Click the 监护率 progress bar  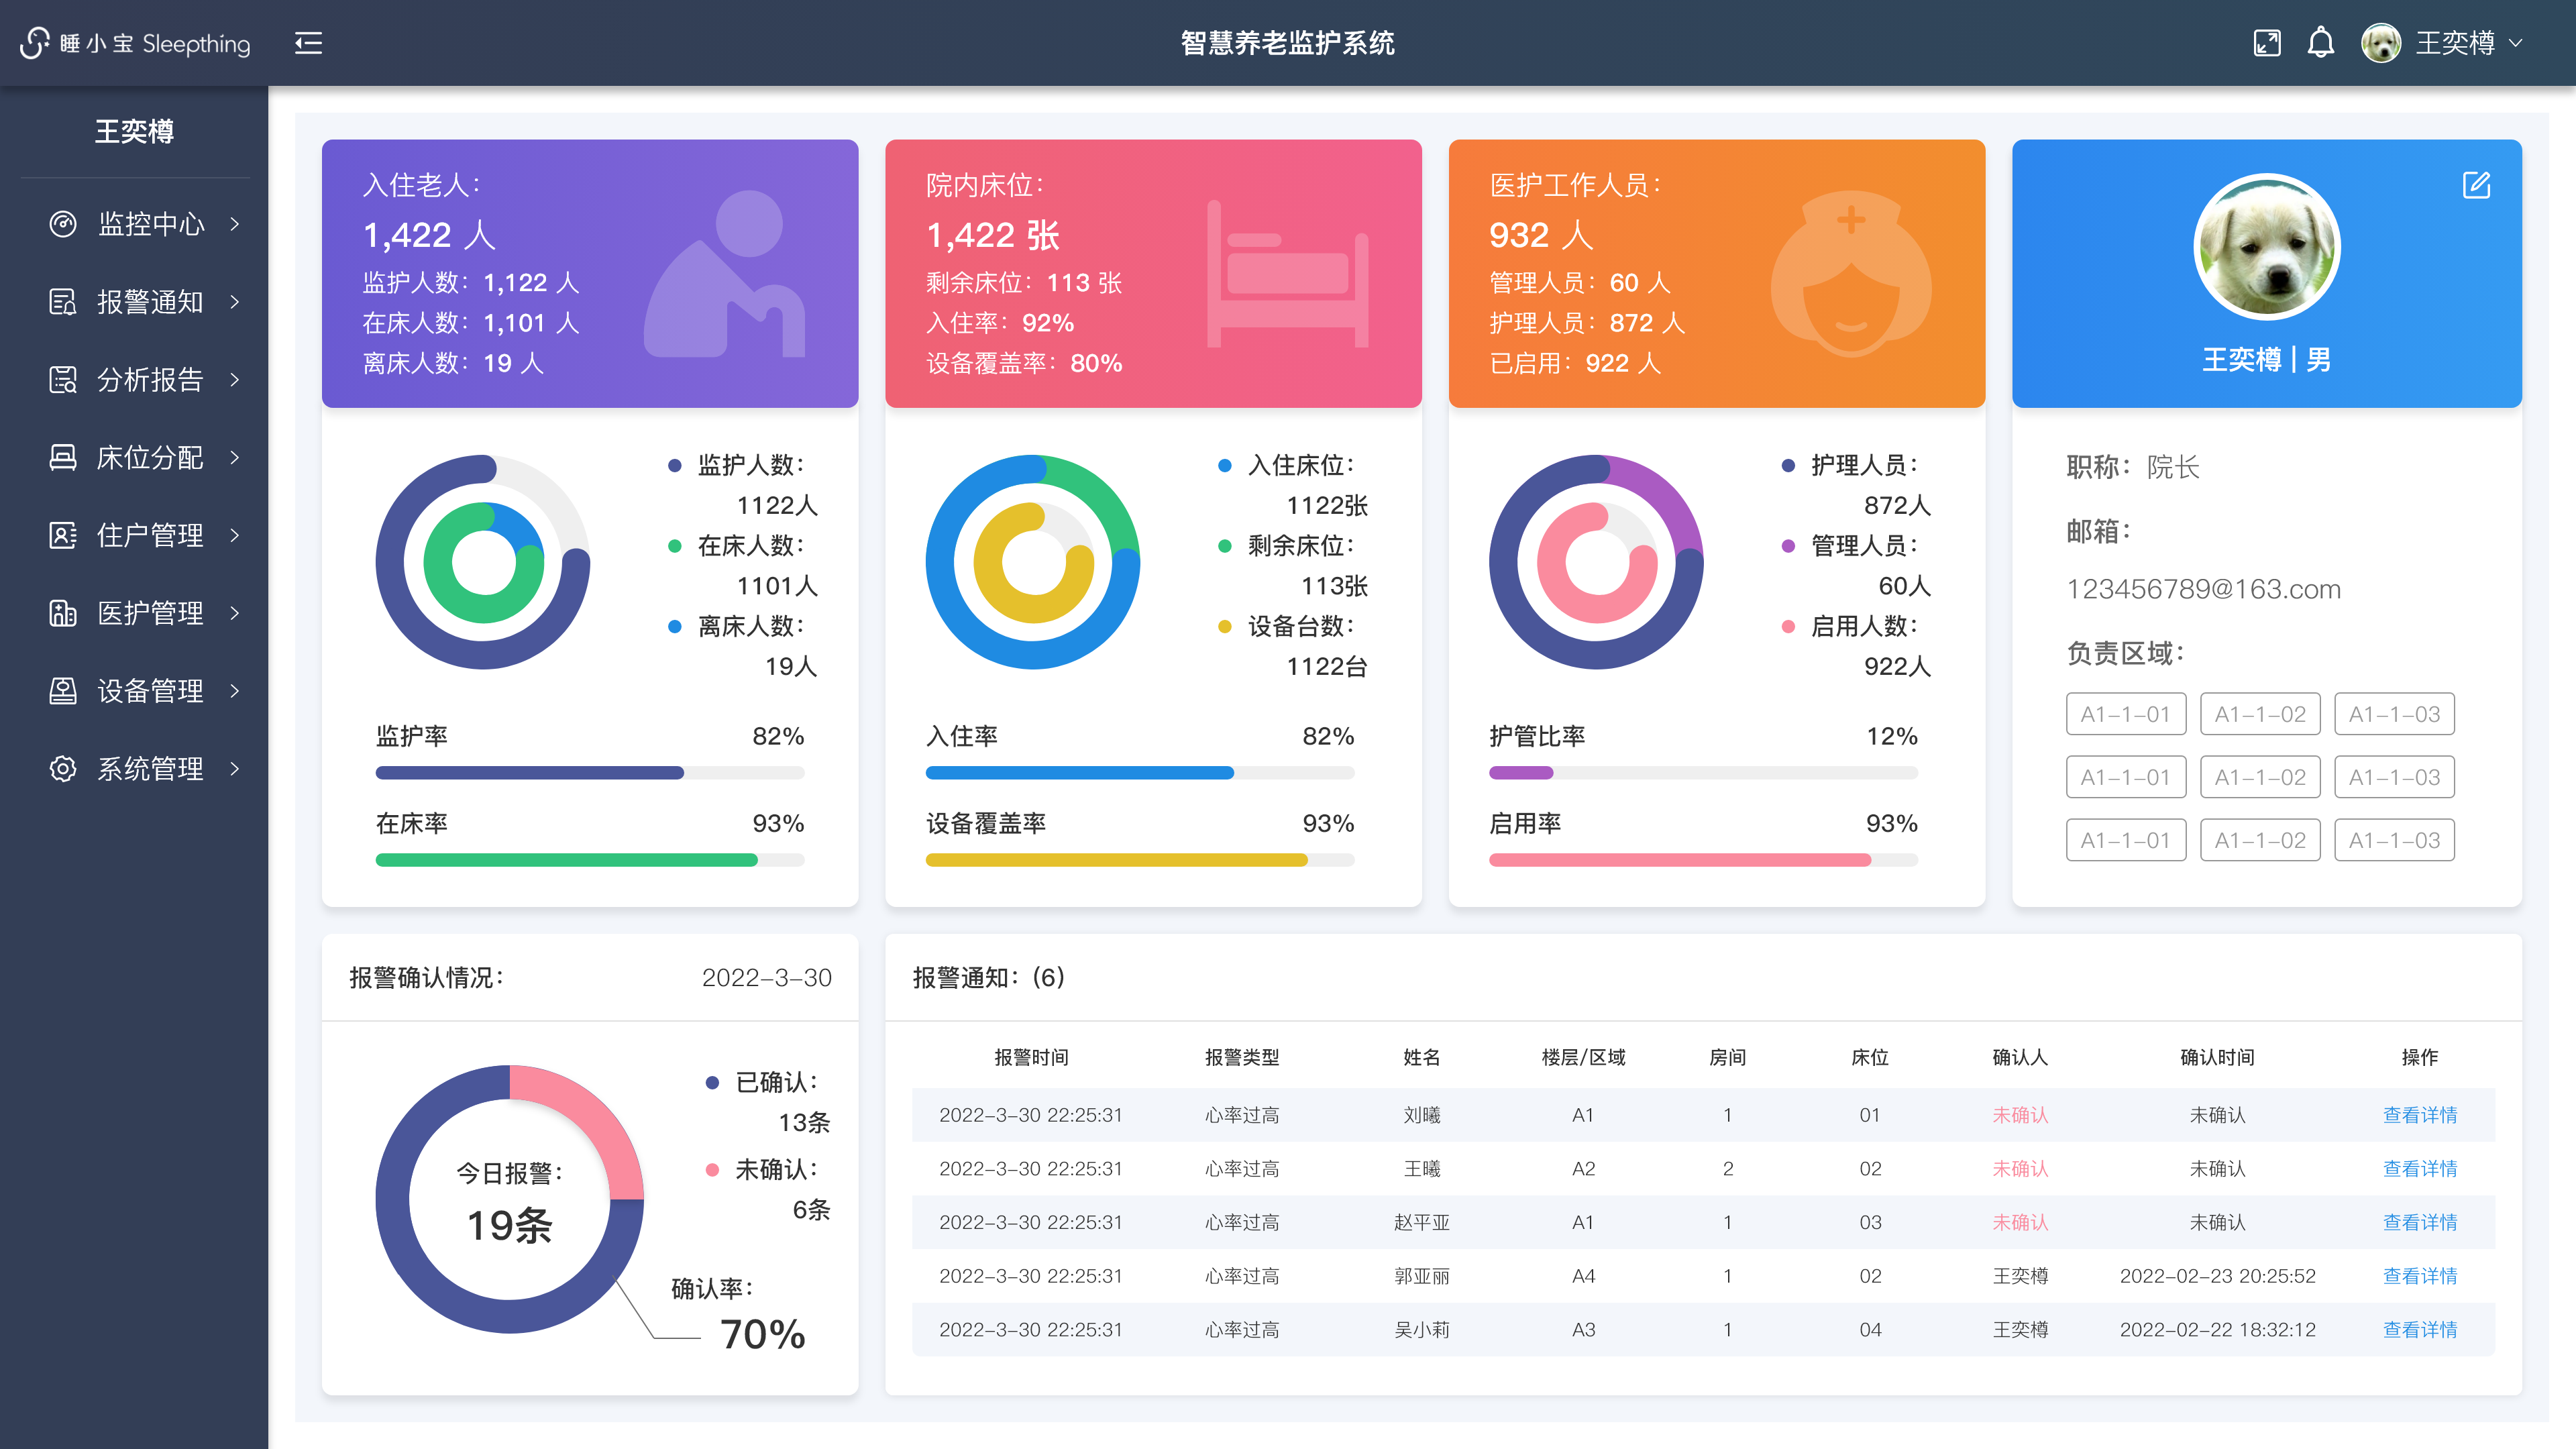coord(589,773)
